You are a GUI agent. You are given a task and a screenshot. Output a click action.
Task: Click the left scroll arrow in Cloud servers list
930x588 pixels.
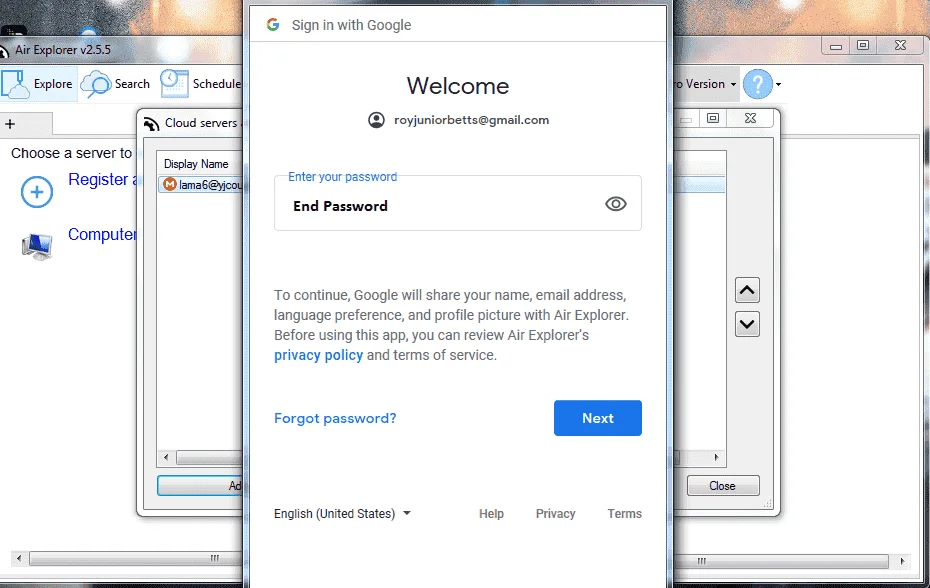point(166,457)
